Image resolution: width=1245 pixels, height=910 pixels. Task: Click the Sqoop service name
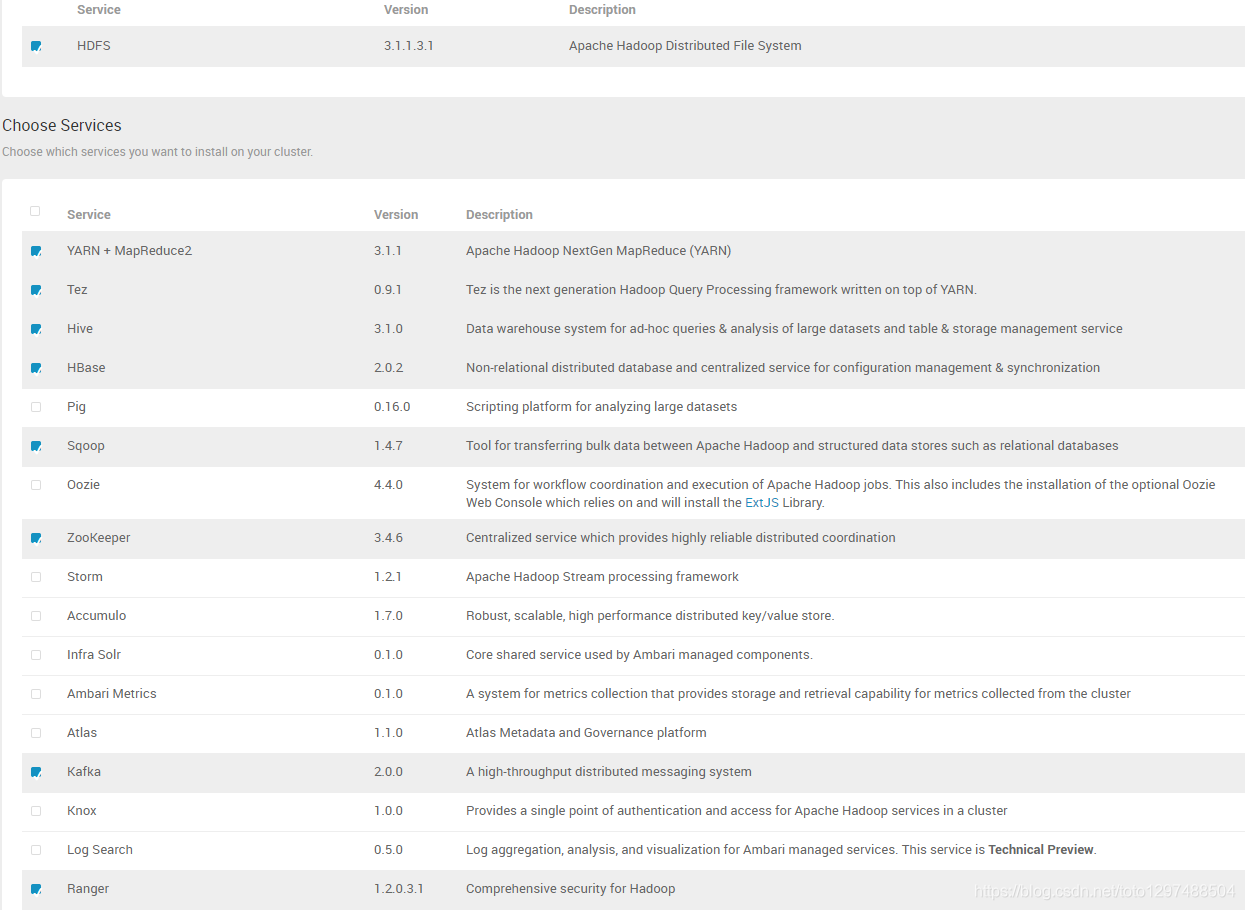point(86,446)
